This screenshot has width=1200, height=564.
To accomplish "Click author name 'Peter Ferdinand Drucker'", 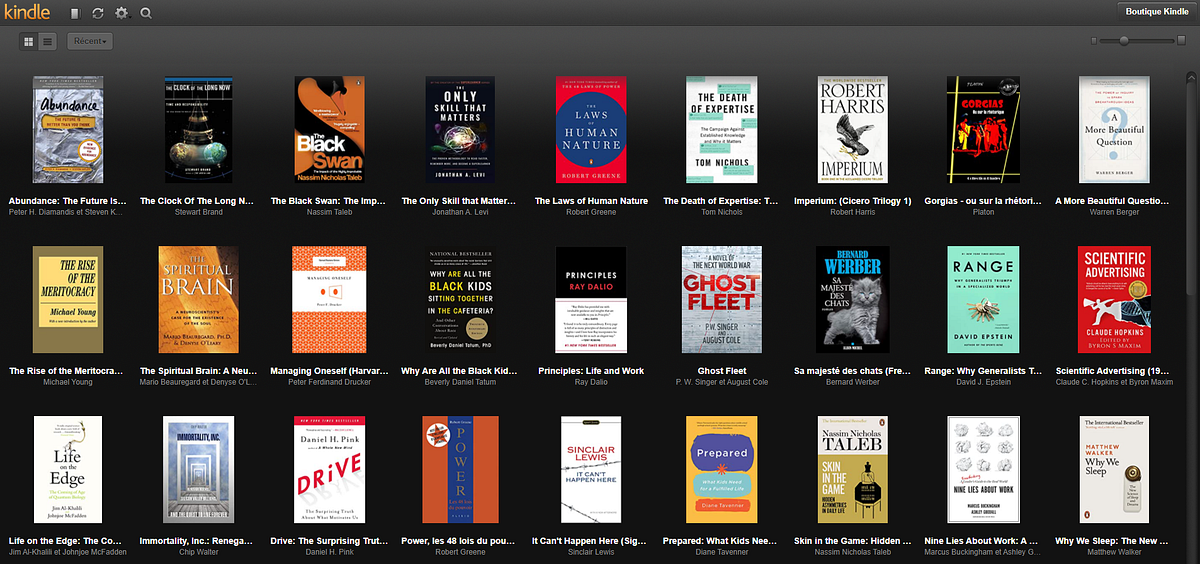I will [x=329, y=383].
